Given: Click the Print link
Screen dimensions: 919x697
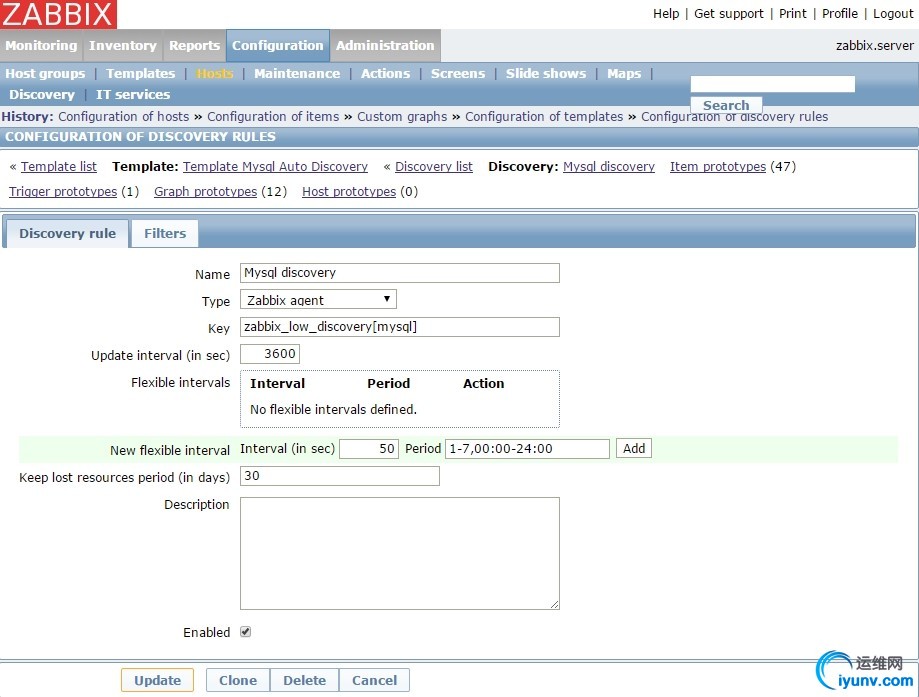Looking at the screenshot, I should tap(792, 13).
